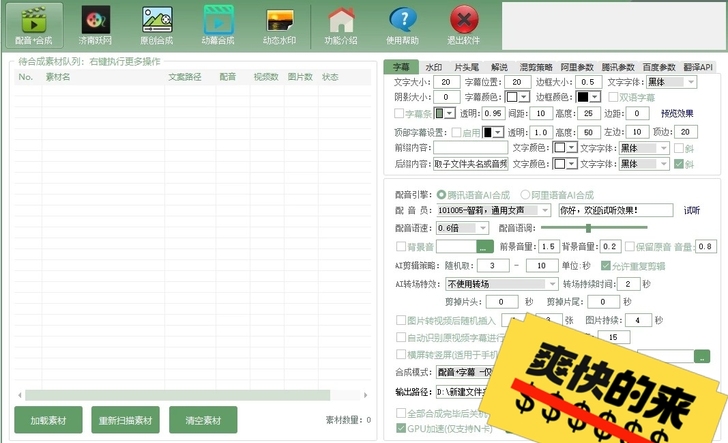
Task: Open the 片头尾 tab
Action: click(467, 67)
